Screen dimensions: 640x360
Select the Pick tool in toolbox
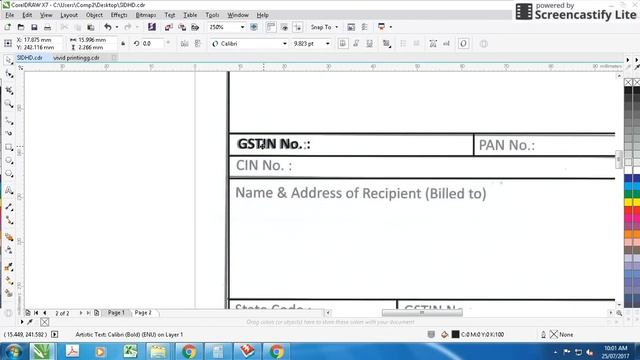point(9,60)
